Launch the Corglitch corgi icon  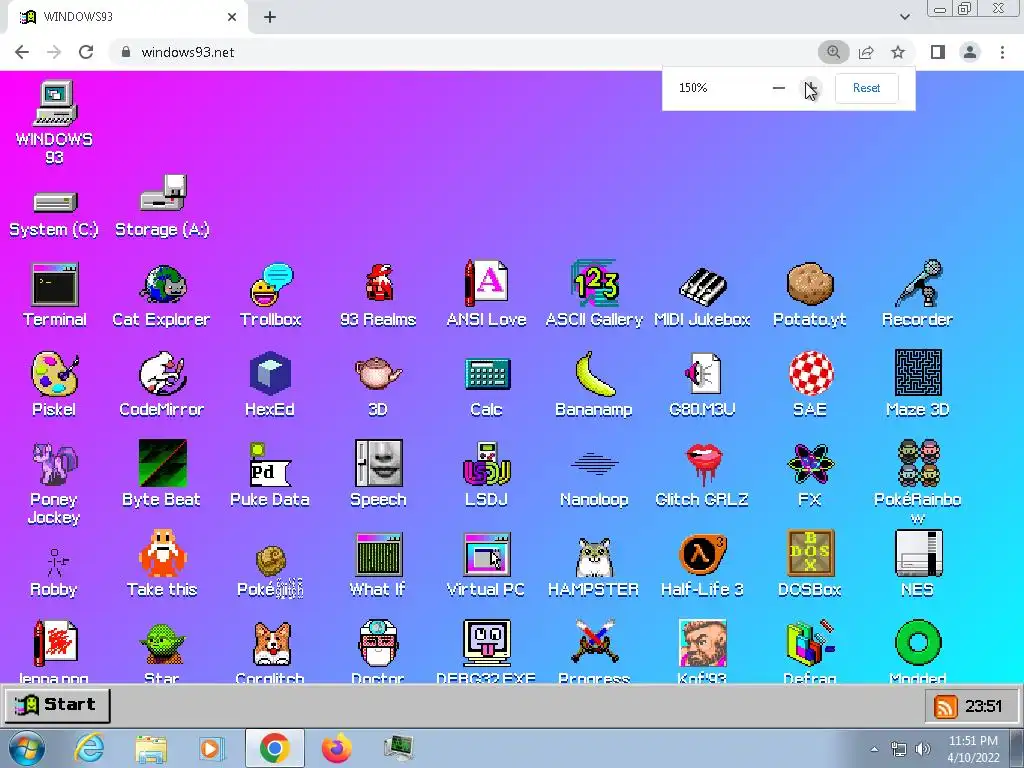pyautogui.click(x=271, y=643)
